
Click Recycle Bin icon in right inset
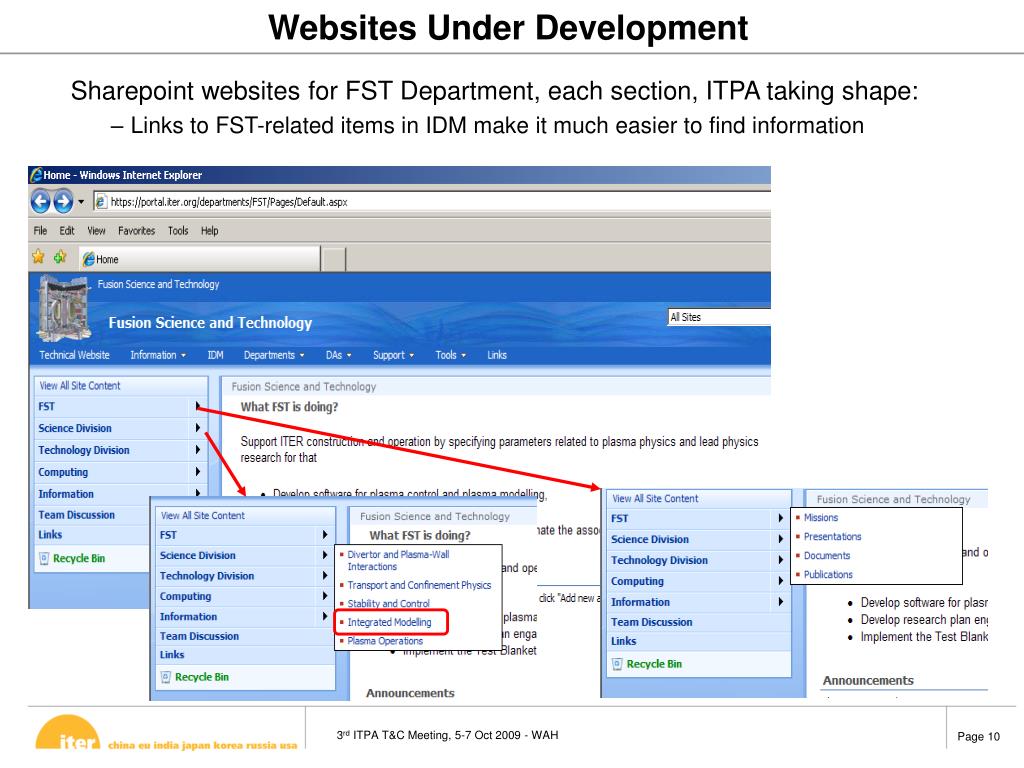coord(617,664)
